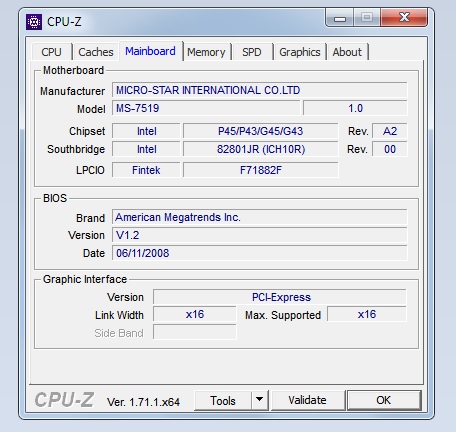Click graphic interface version PCI-Express
The image size is (456, 432).
click(x=280, y=297)
